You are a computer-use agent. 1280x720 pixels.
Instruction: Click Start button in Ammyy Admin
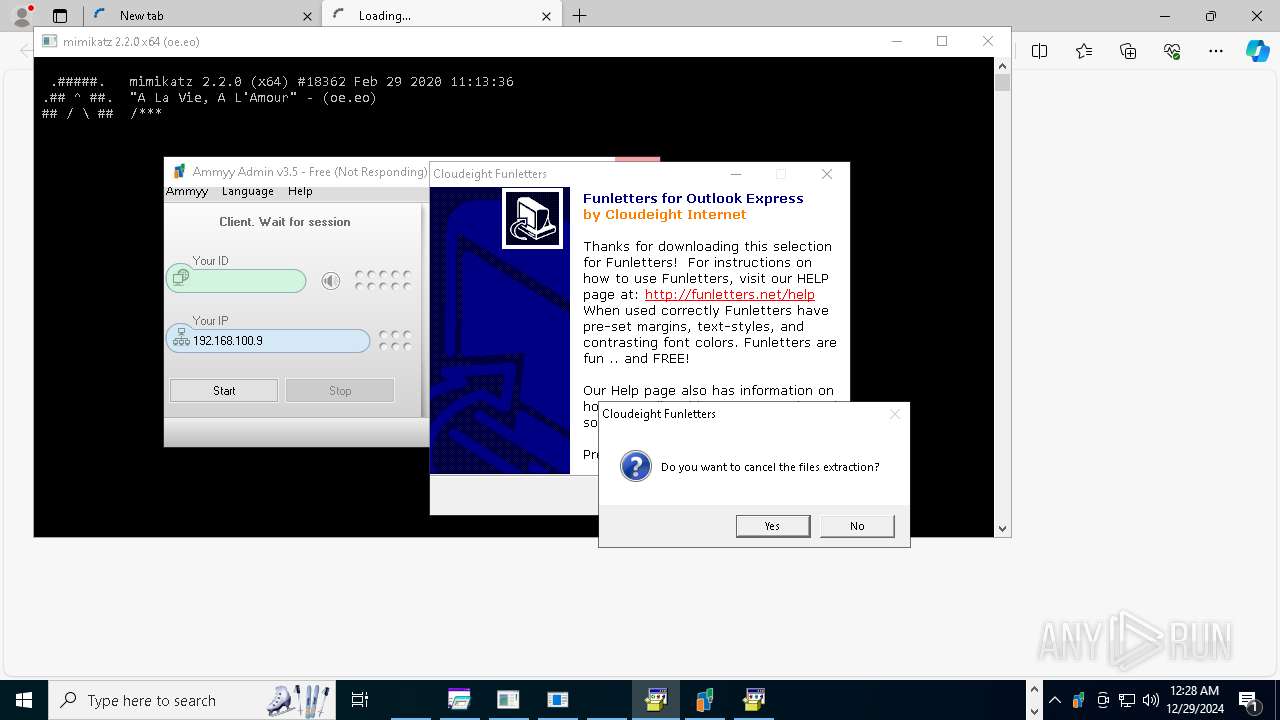click(x=224, y=390)
